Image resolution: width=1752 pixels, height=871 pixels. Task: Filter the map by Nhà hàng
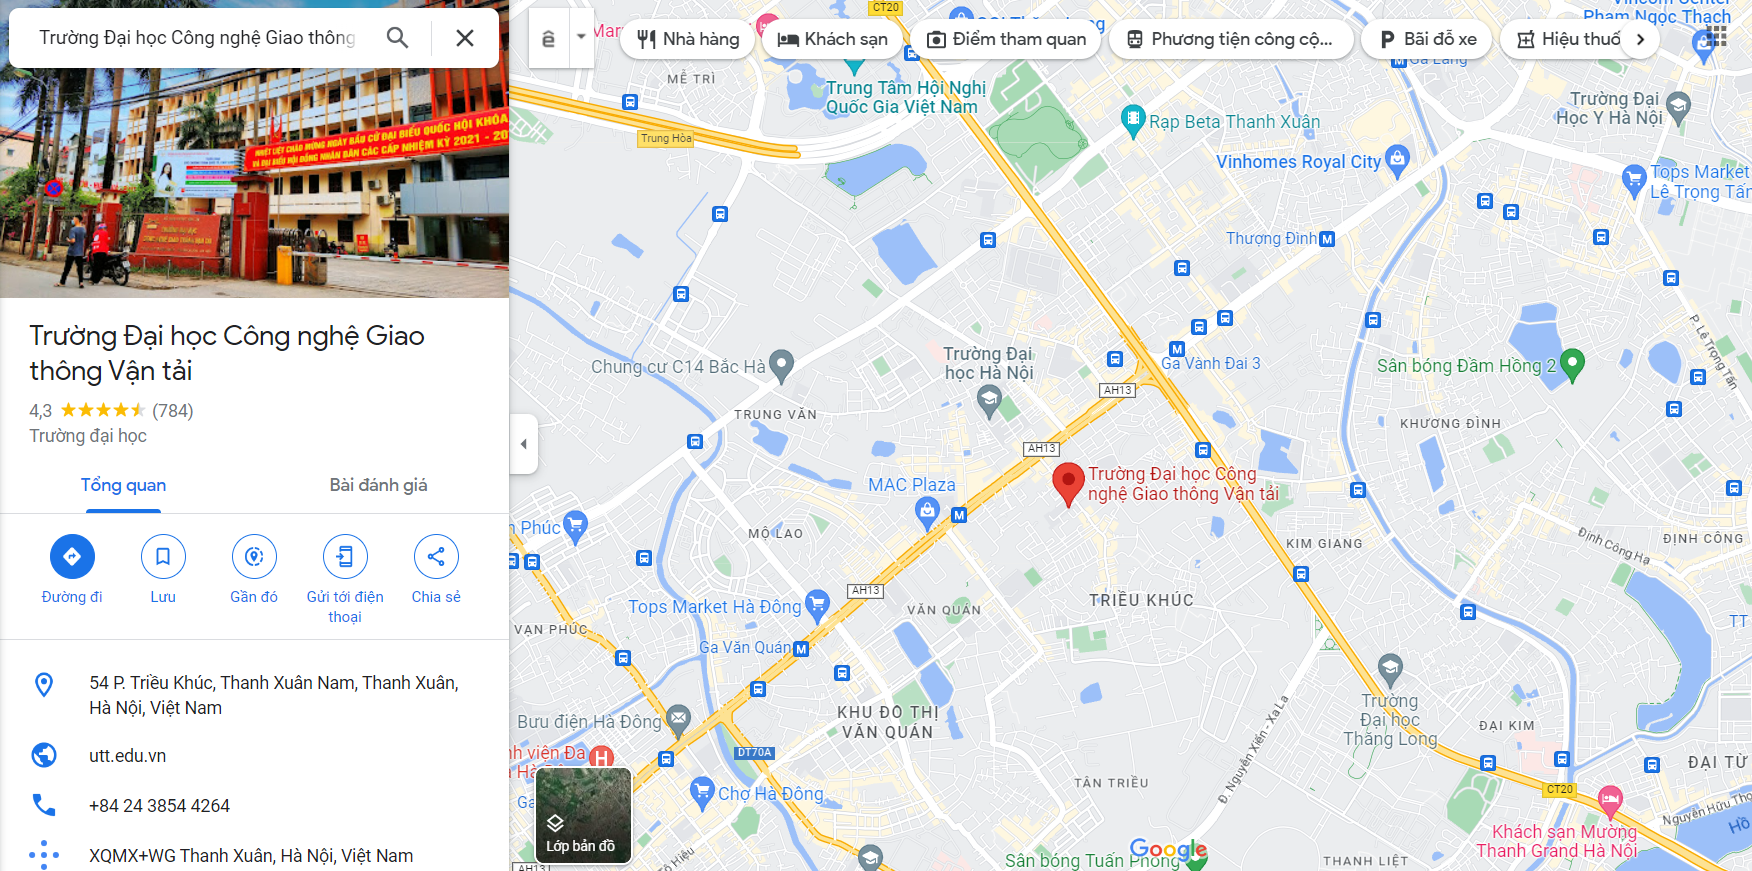(x=688, y=39)
